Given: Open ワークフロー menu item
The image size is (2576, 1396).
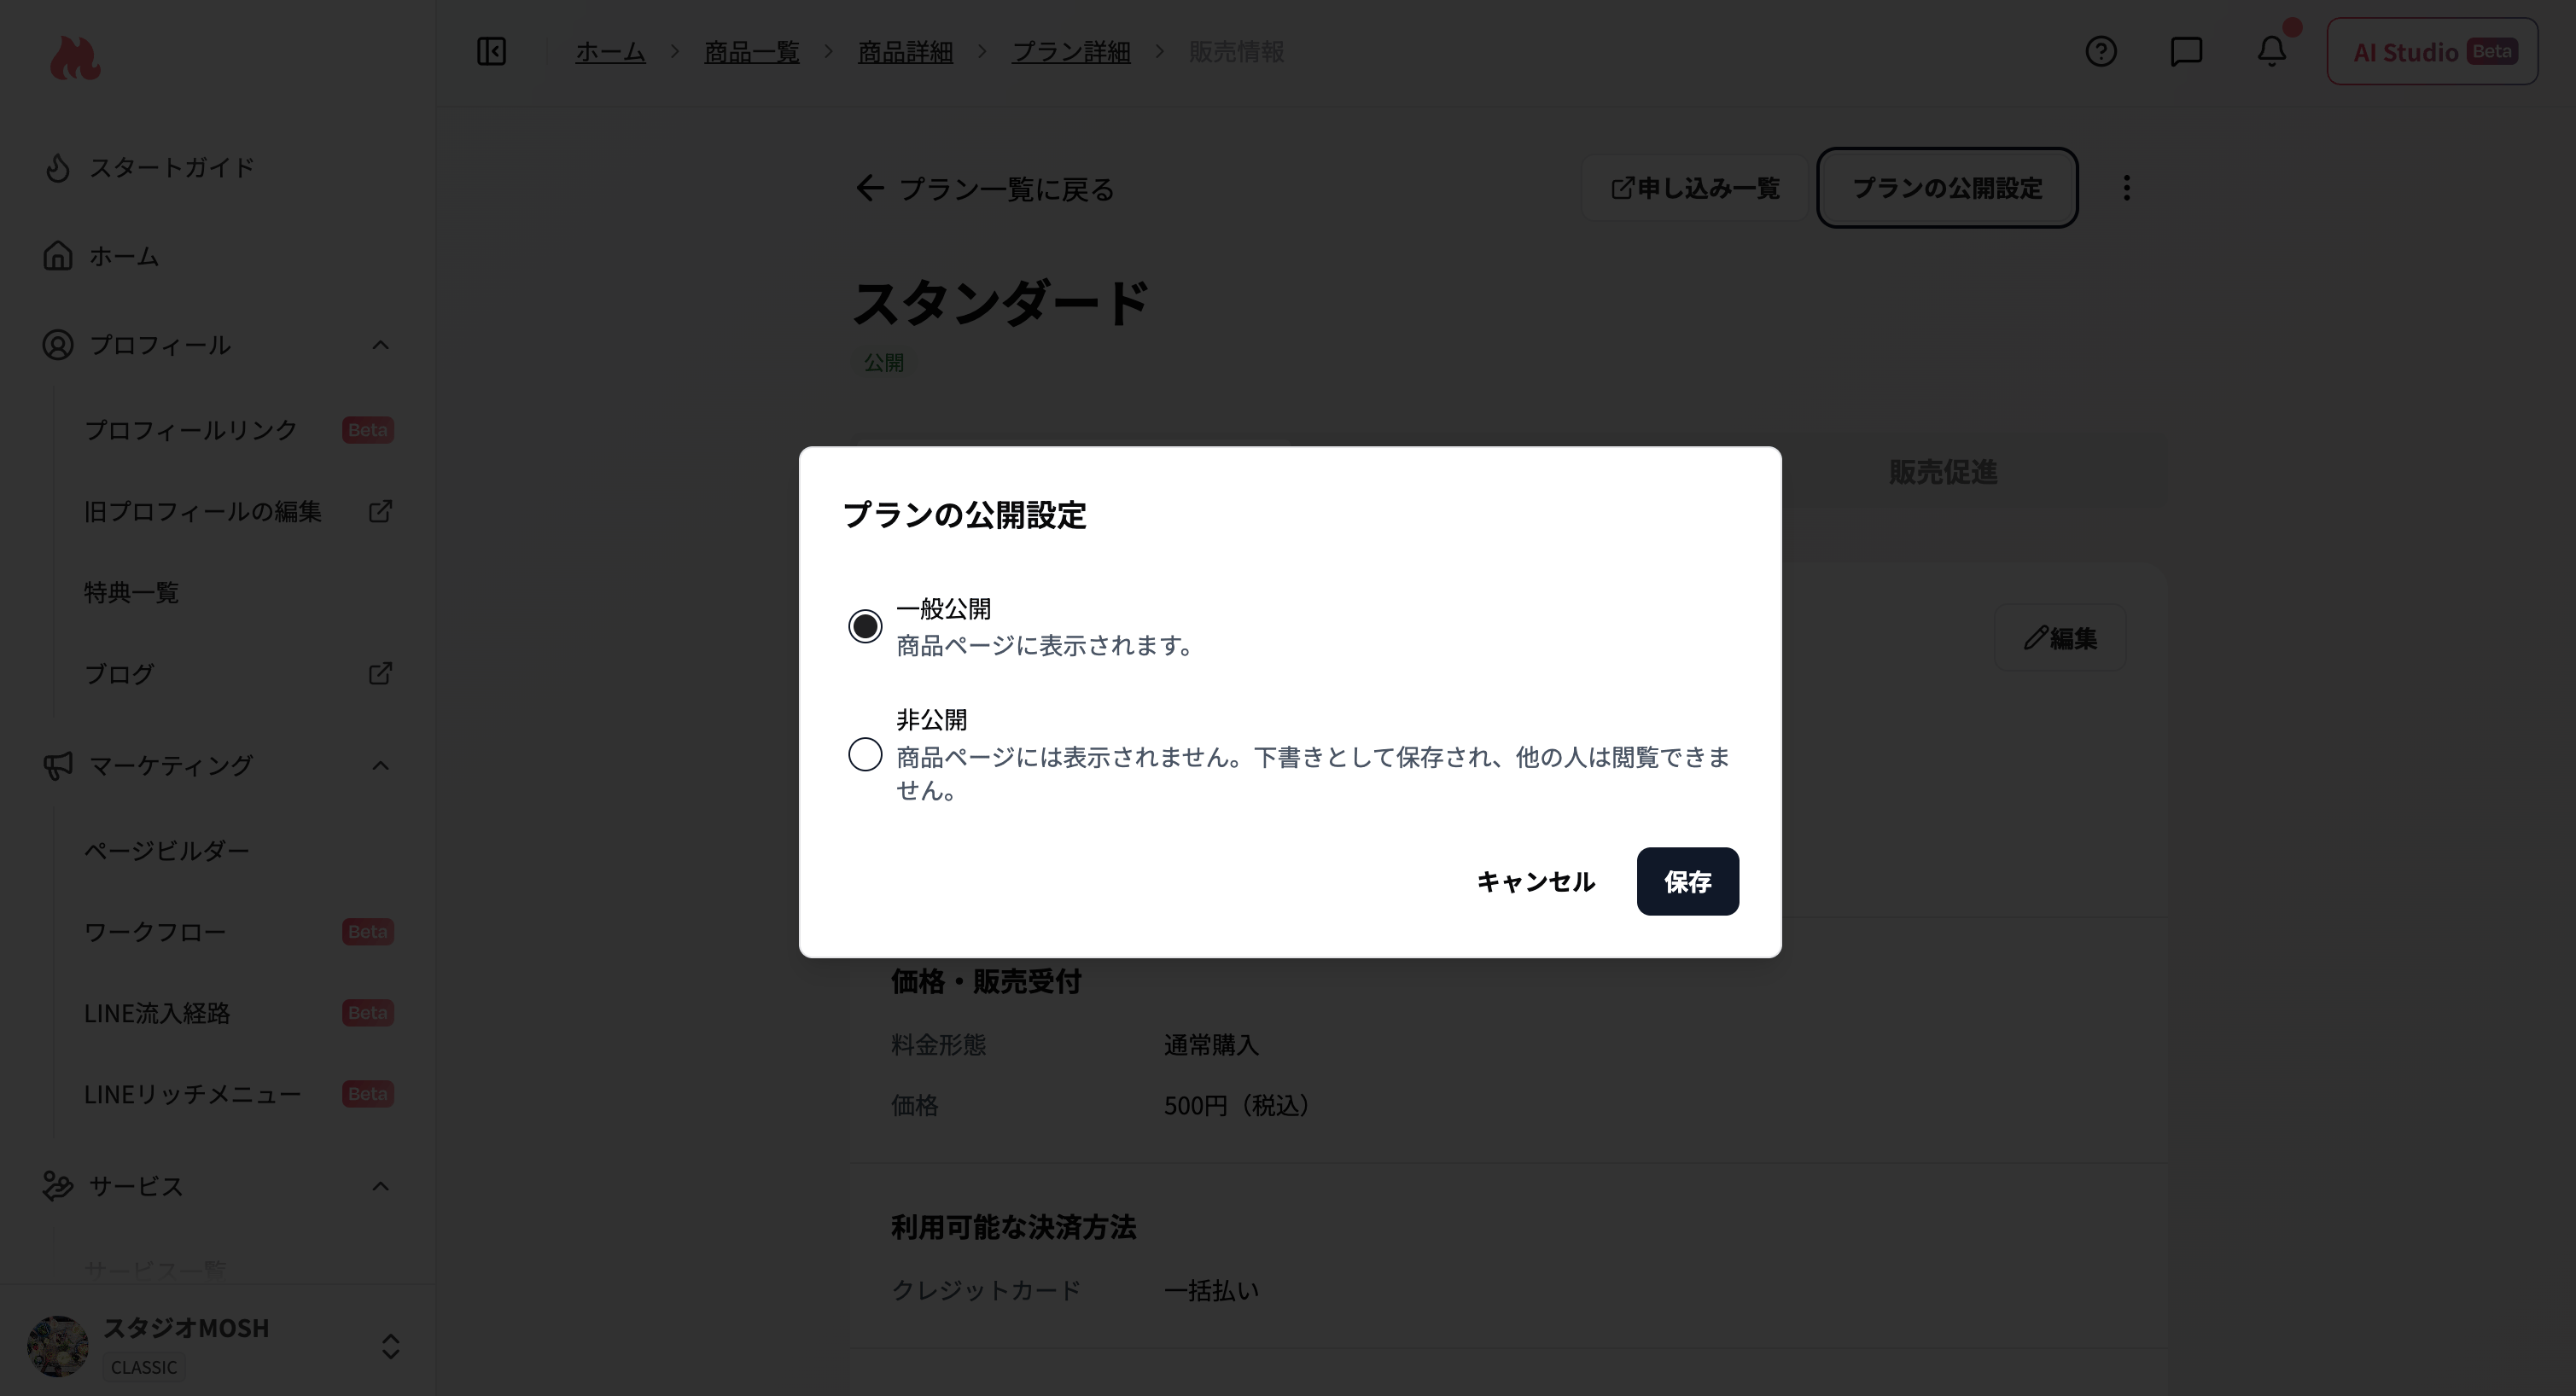Looking at the screenshot, I should pos(155,932).
